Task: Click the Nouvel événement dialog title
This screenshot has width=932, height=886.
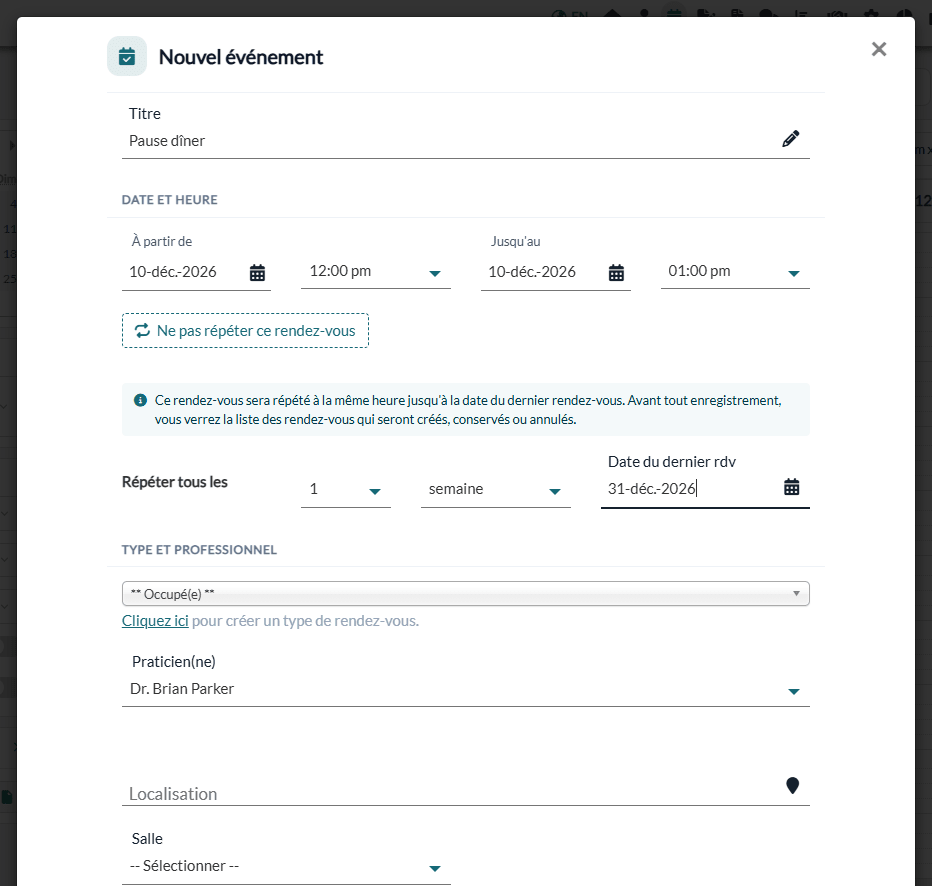Action: pos(241,57)
